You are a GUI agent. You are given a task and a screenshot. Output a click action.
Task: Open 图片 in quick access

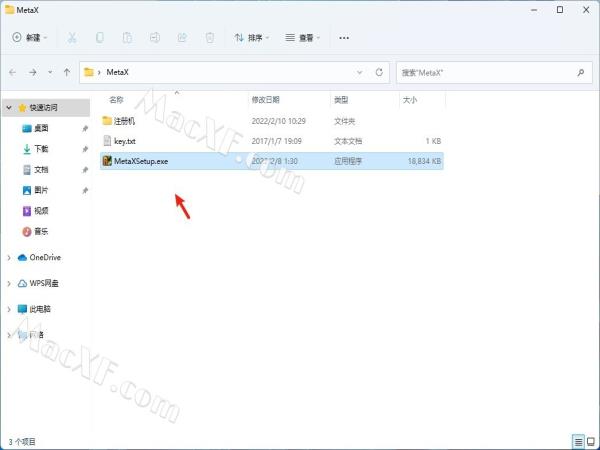(41, 190)
